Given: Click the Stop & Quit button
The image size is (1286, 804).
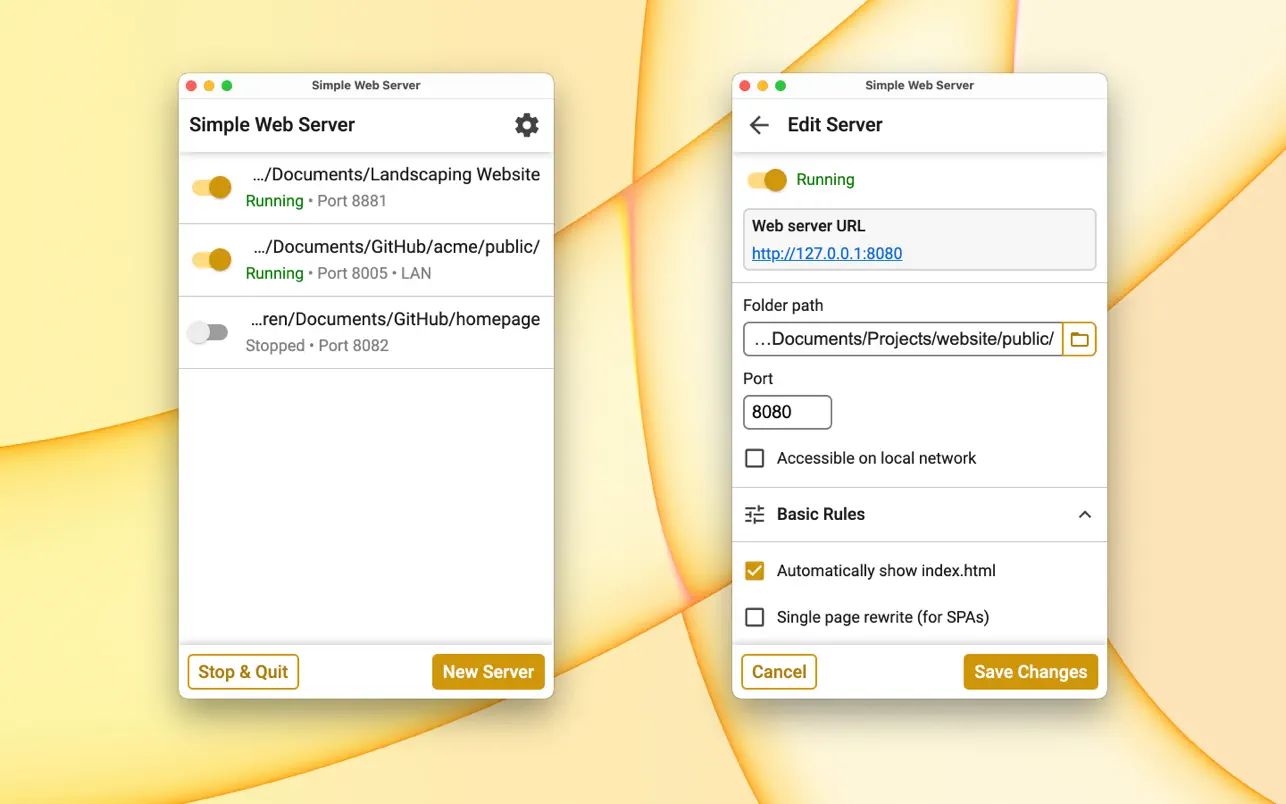Looking at the screenshot, I should (x=242, y=671).
